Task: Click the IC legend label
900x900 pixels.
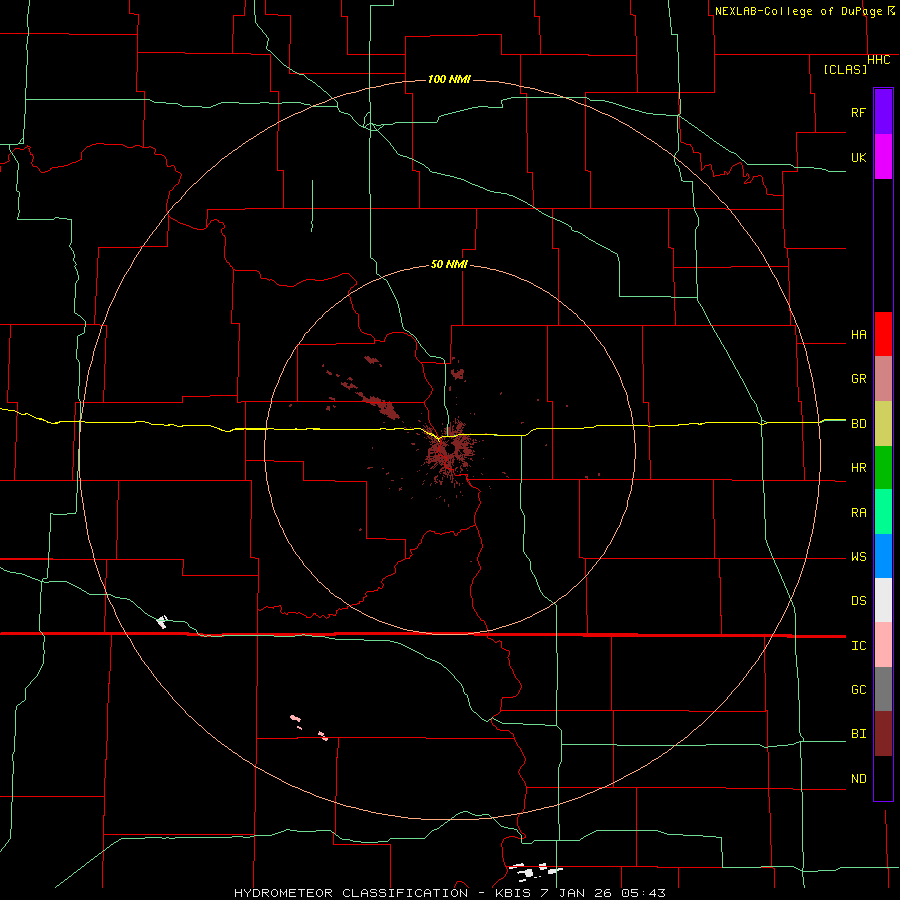Action: pyautogui.click(x=858, y=646)
